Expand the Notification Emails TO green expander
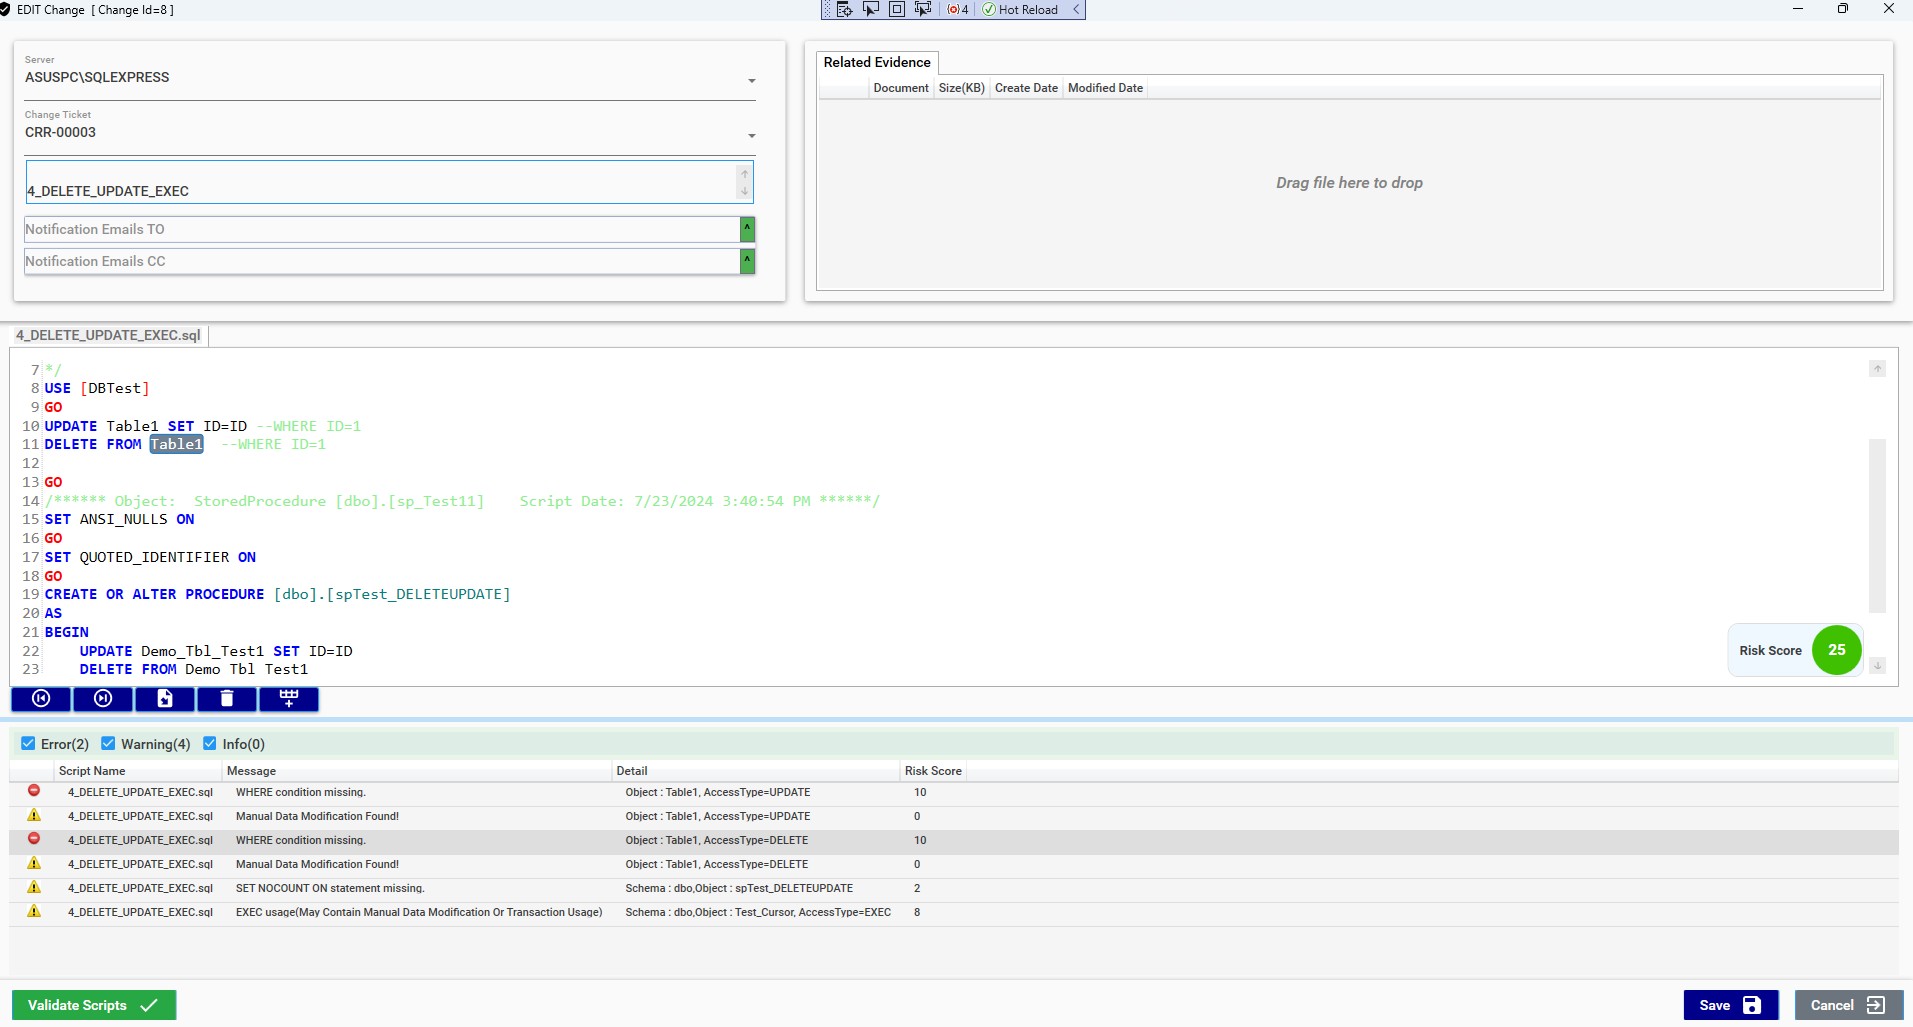Screen dimensions: 1913x1027 coord(747,230)
